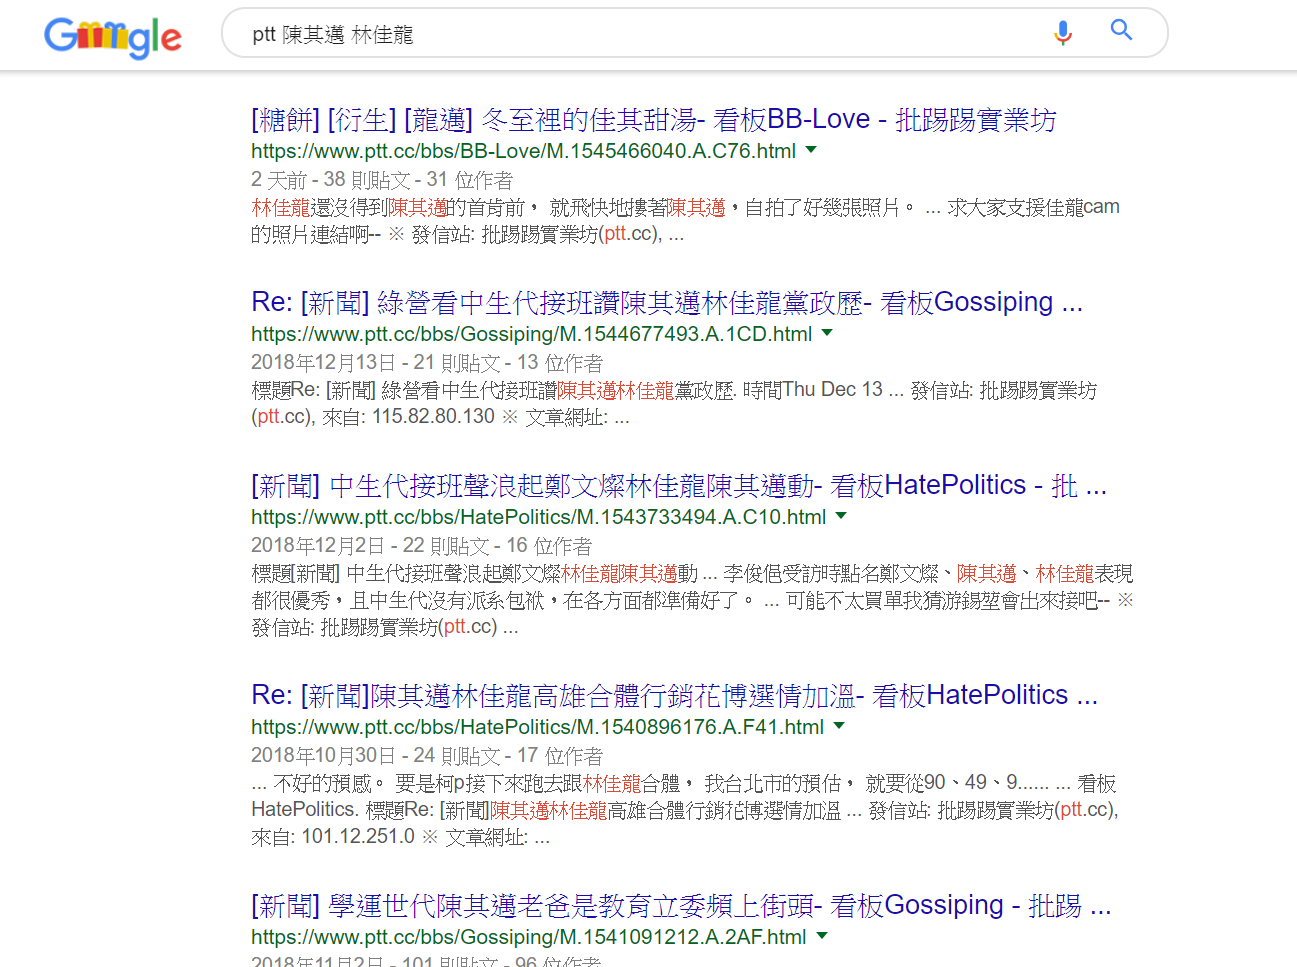
Task: Click URL text ptt.cc/bbs/BB-Love/M.1545466040
Action: point(523,151)
